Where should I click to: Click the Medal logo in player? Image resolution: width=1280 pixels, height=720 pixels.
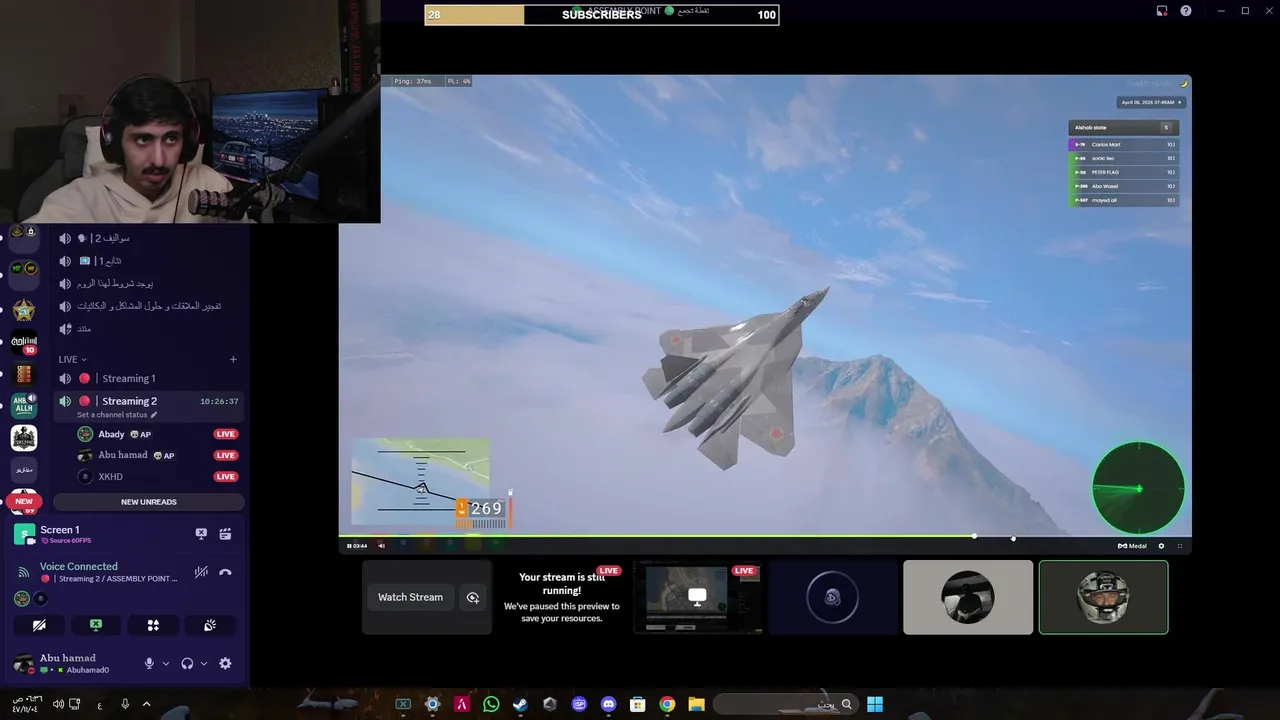[1132, 546]
